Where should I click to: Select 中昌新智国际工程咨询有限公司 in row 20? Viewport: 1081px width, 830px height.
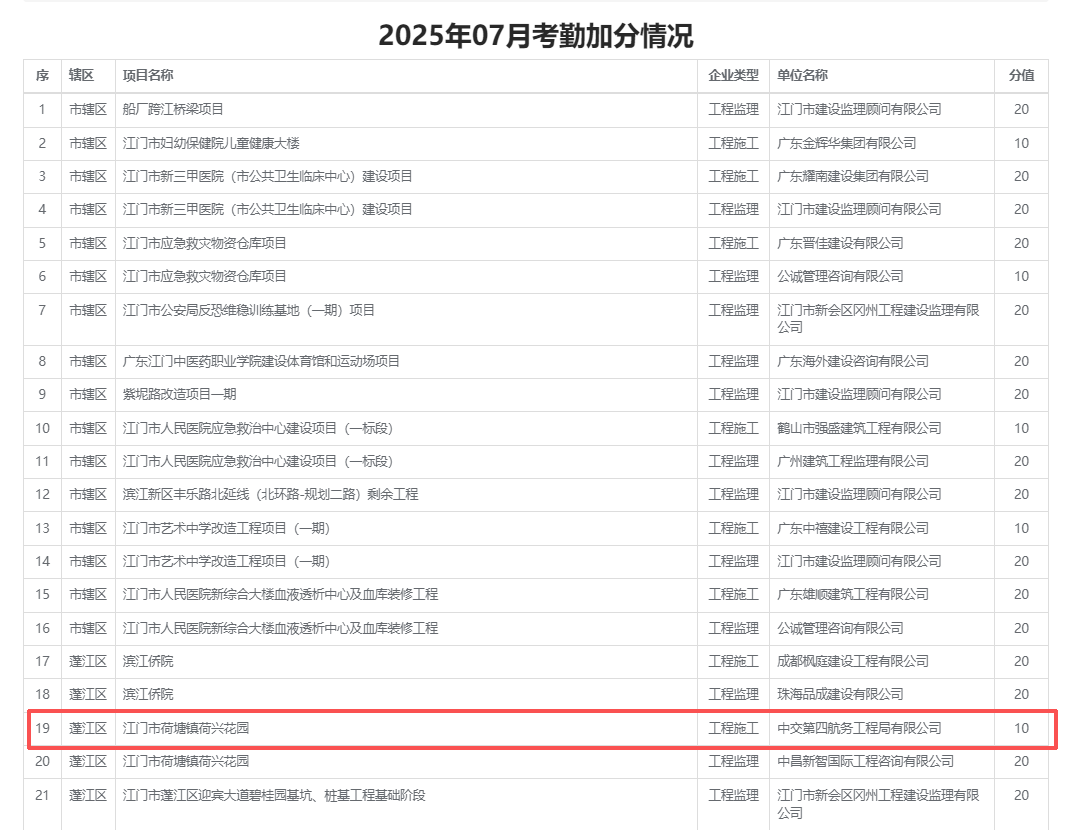pyautogui.click(x=865, y=761)
